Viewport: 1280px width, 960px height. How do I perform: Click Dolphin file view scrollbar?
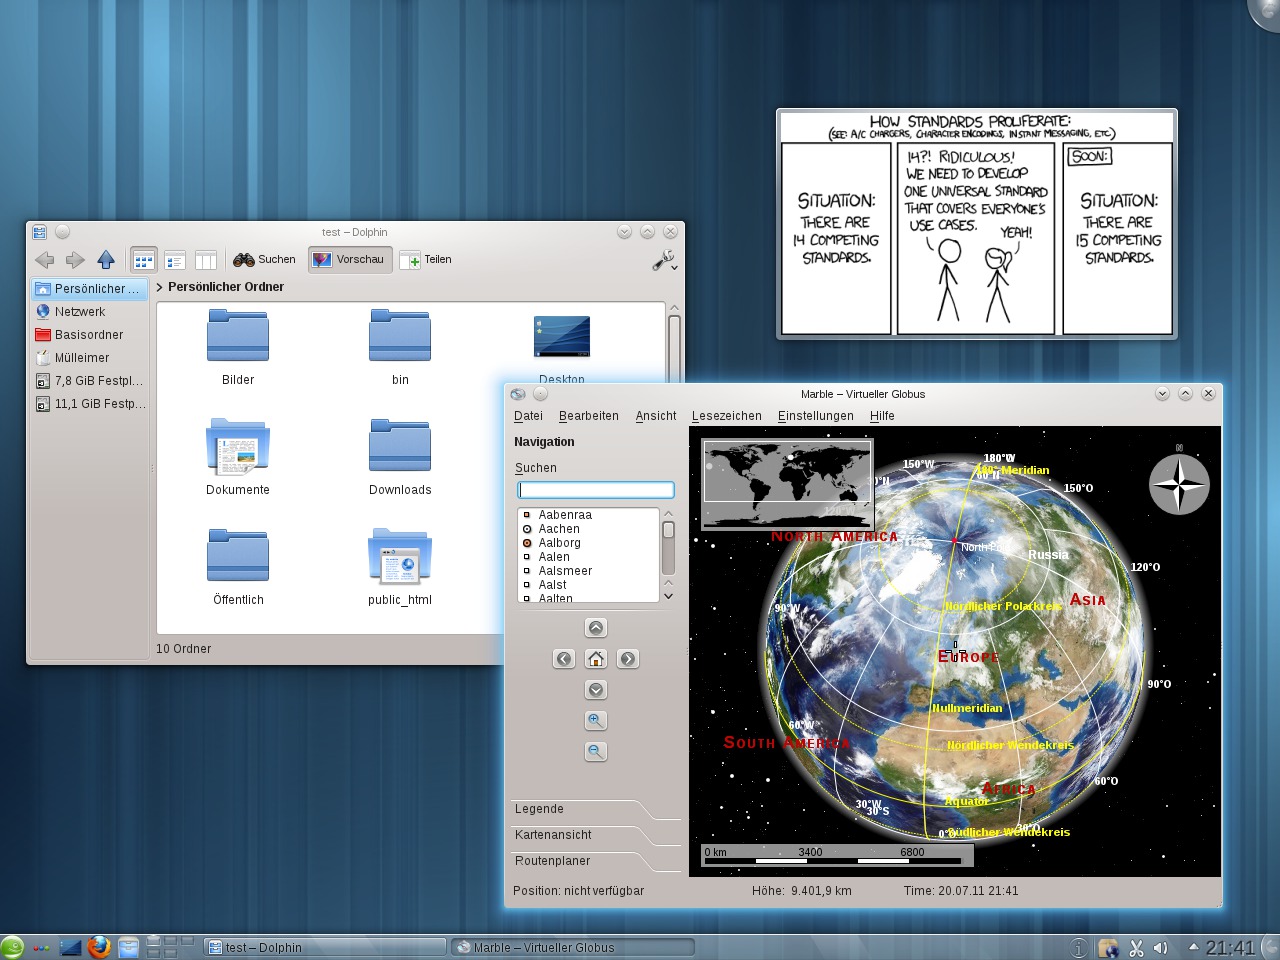pos(674,350)
